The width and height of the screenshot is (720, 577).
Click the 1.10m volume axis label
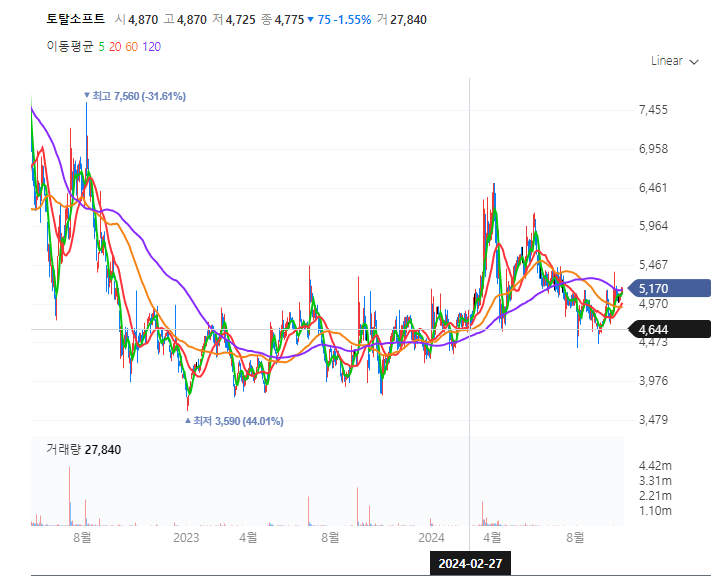point(655,511)
